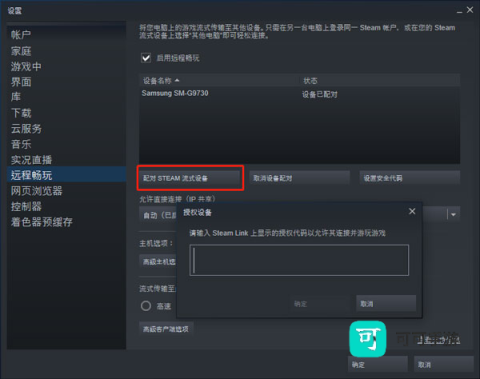Click the 高级客户端选项 button
Viewport: 480px width, 379px height.
(x=166, y=329)
